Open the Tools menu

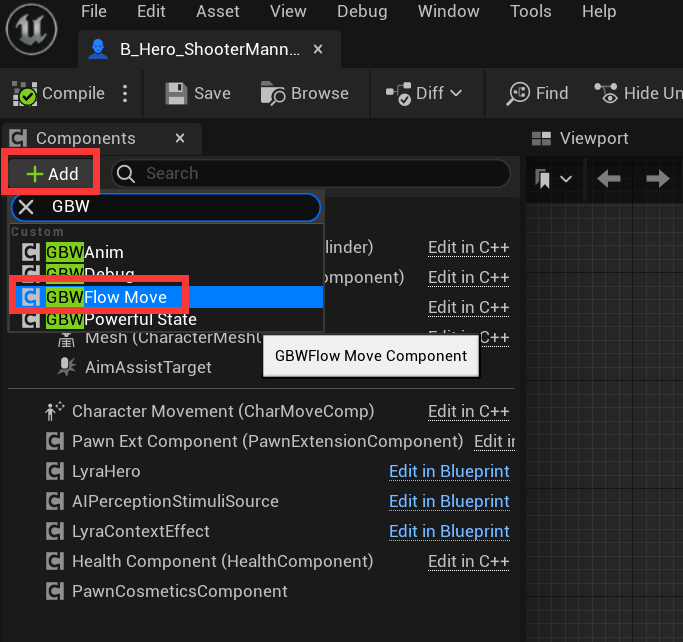531,11
